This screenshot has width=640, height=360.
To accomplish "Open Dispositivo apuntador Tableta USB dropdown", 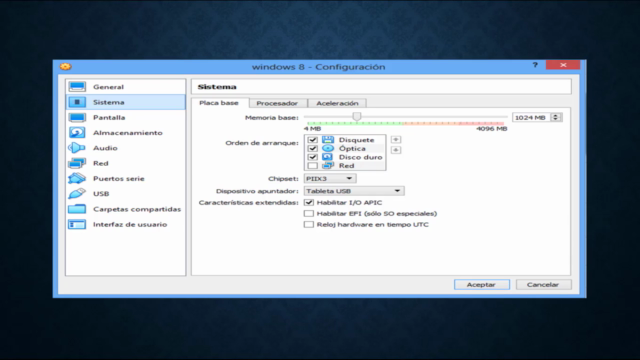I will pos(354,191).
